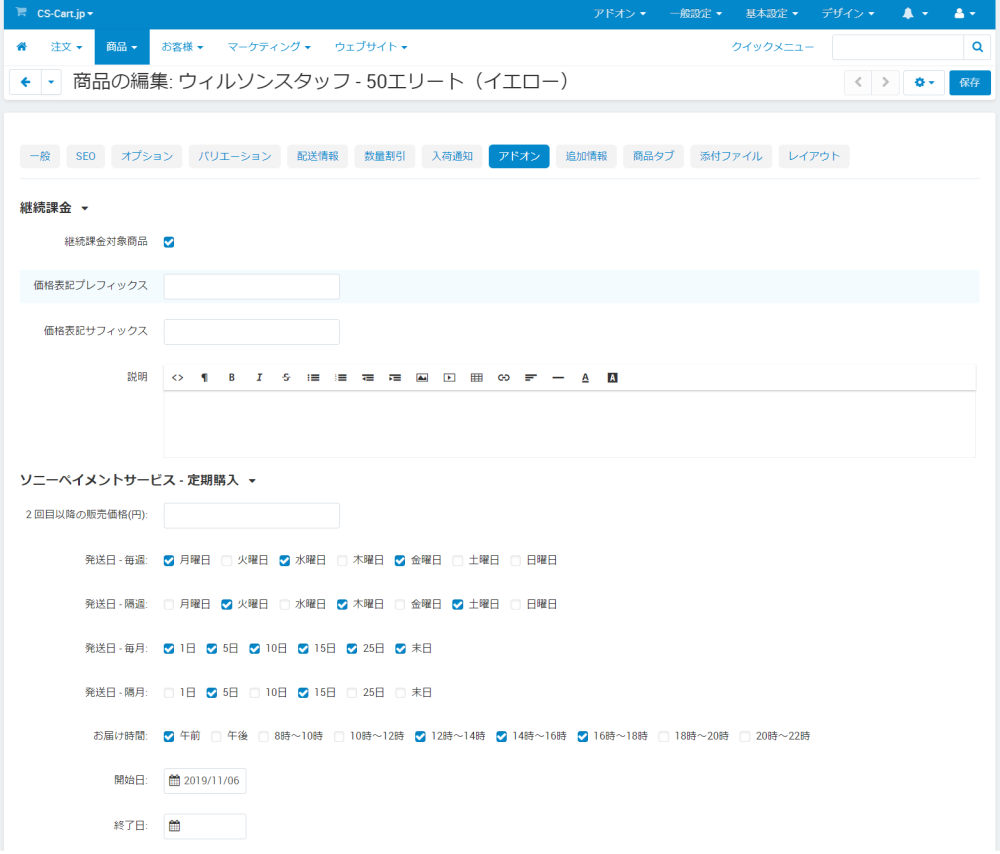Screen dimensions: 1000x854
Task: Switch to the バリエーション tab
Action: [235, 156]
